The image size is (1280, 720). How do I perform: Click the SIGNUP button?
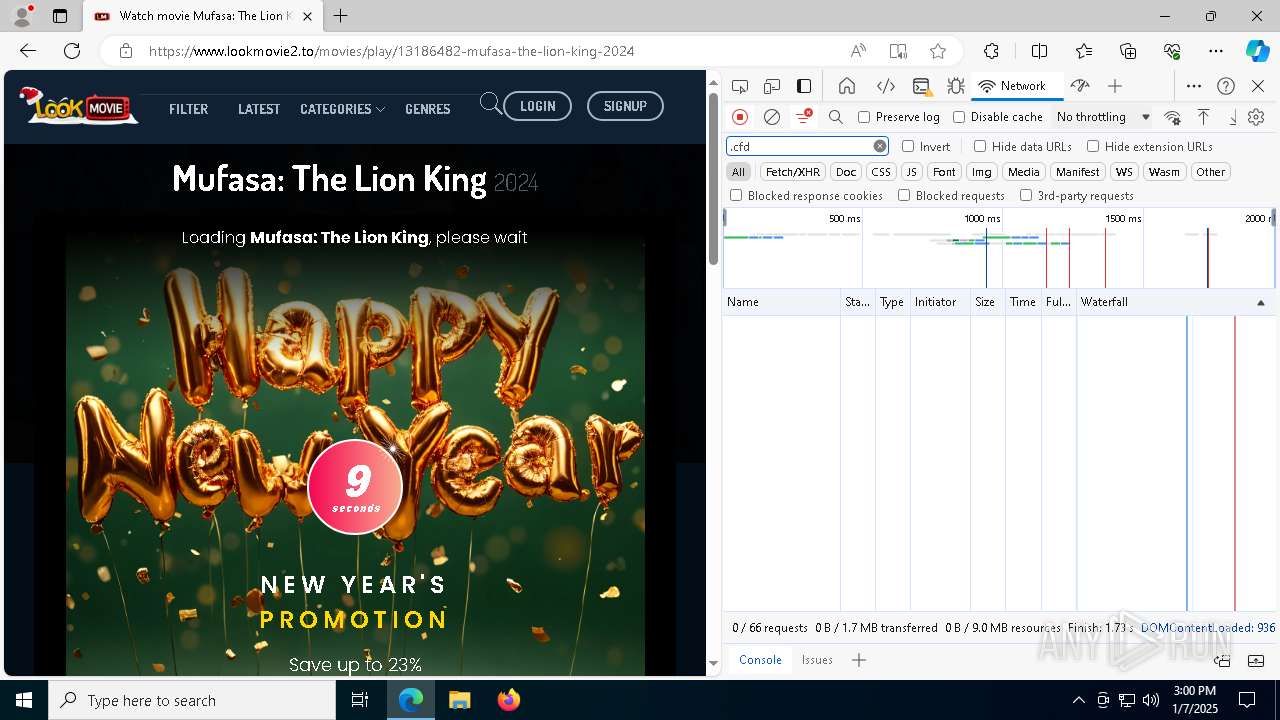click(625, 106)
